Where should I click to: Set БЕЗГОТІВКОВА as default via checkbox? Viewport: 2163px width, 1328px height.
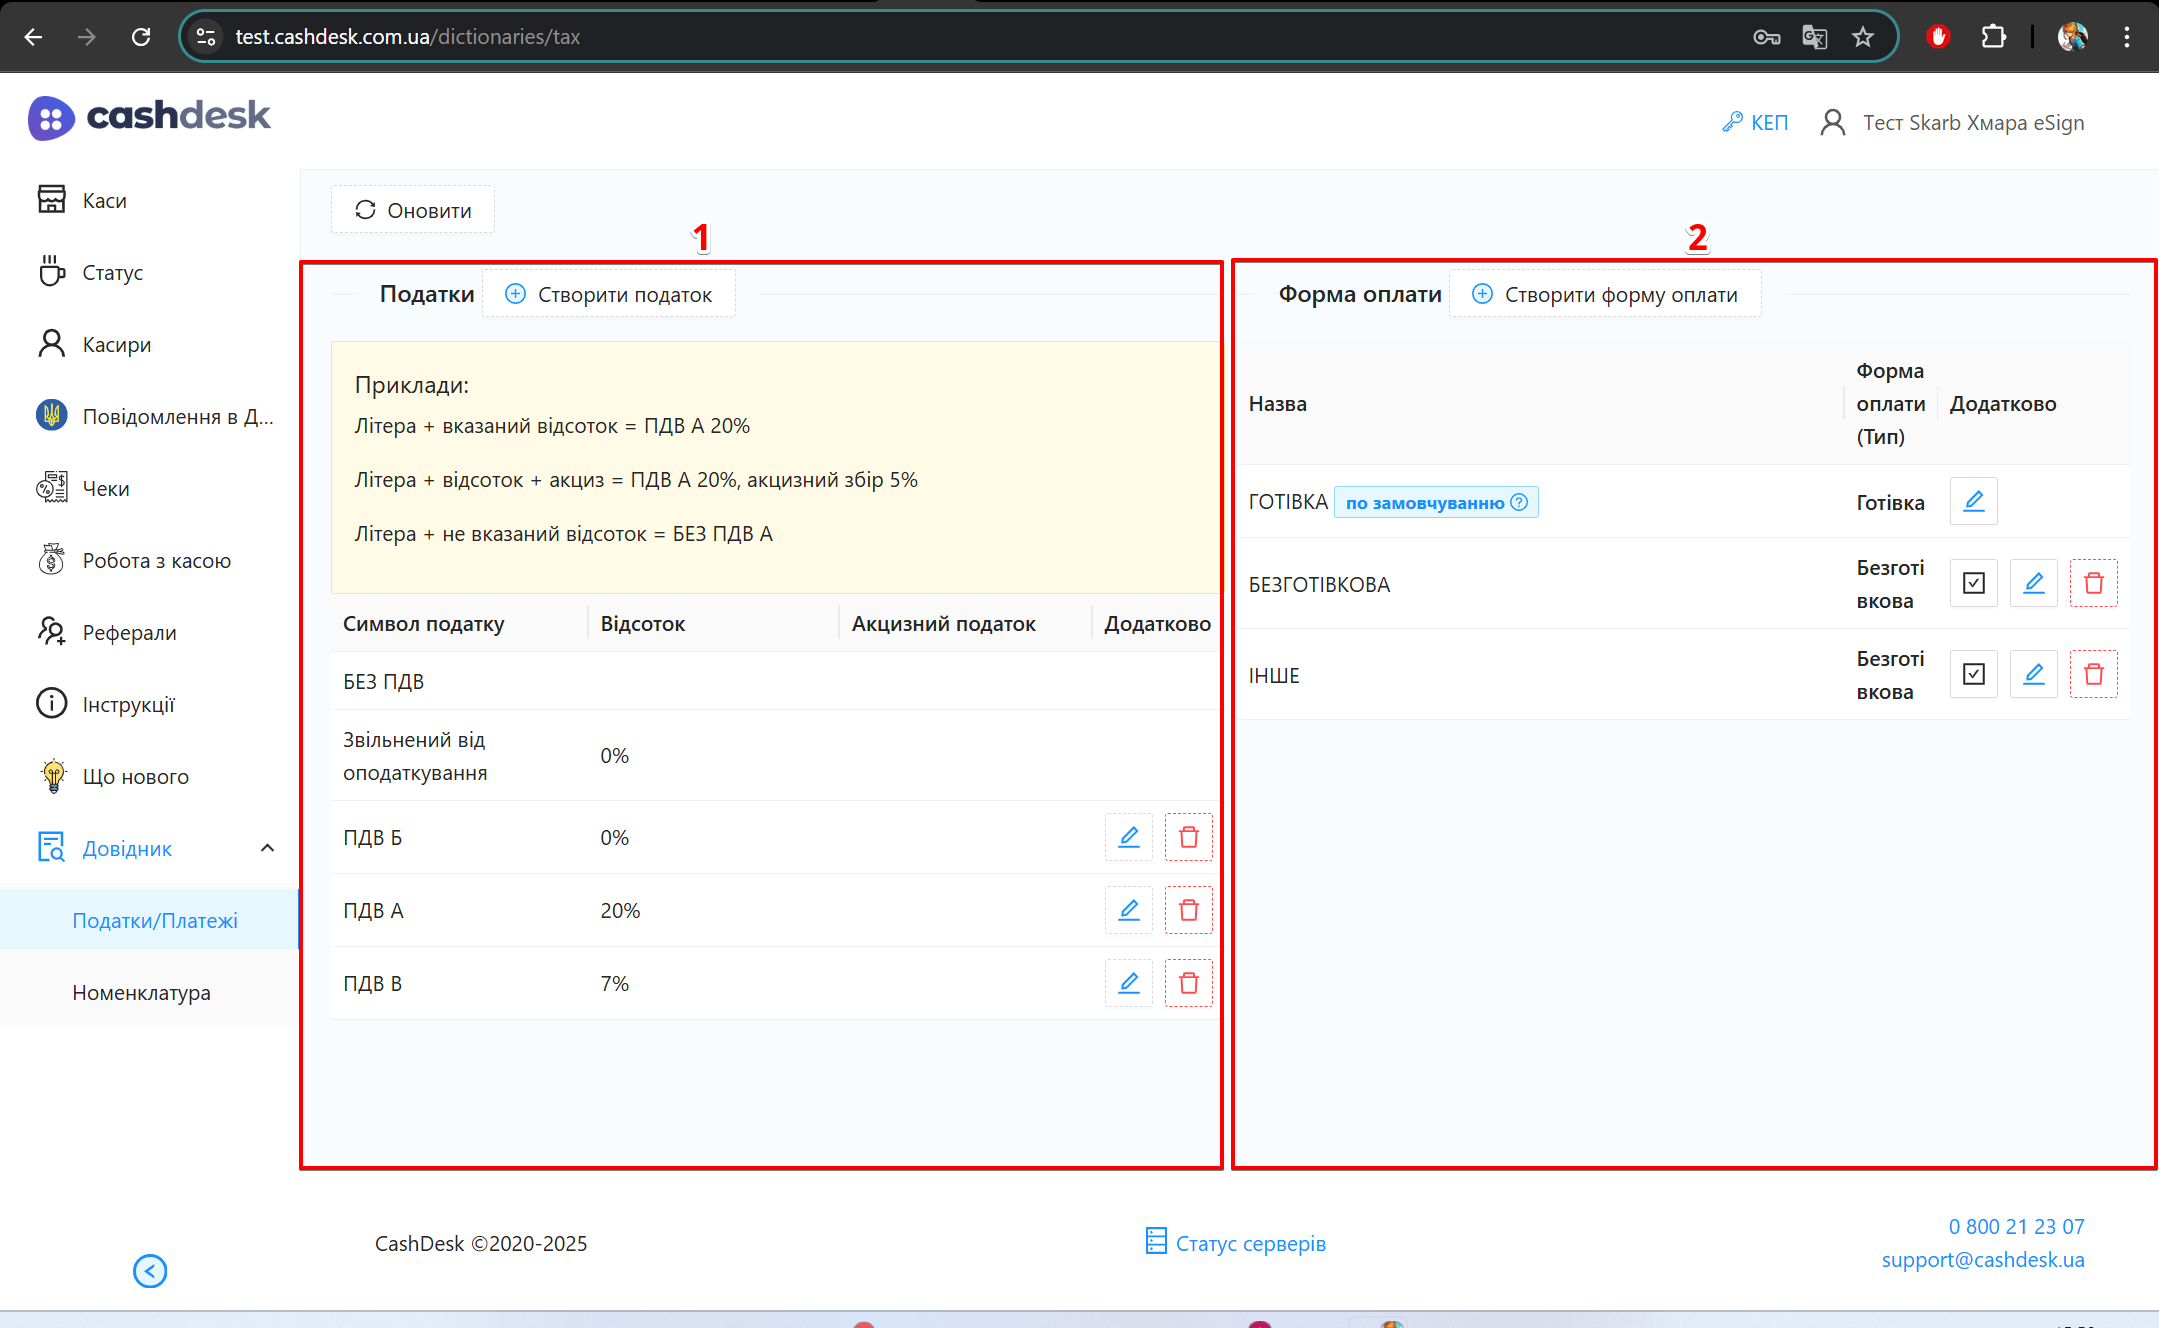1973,583
